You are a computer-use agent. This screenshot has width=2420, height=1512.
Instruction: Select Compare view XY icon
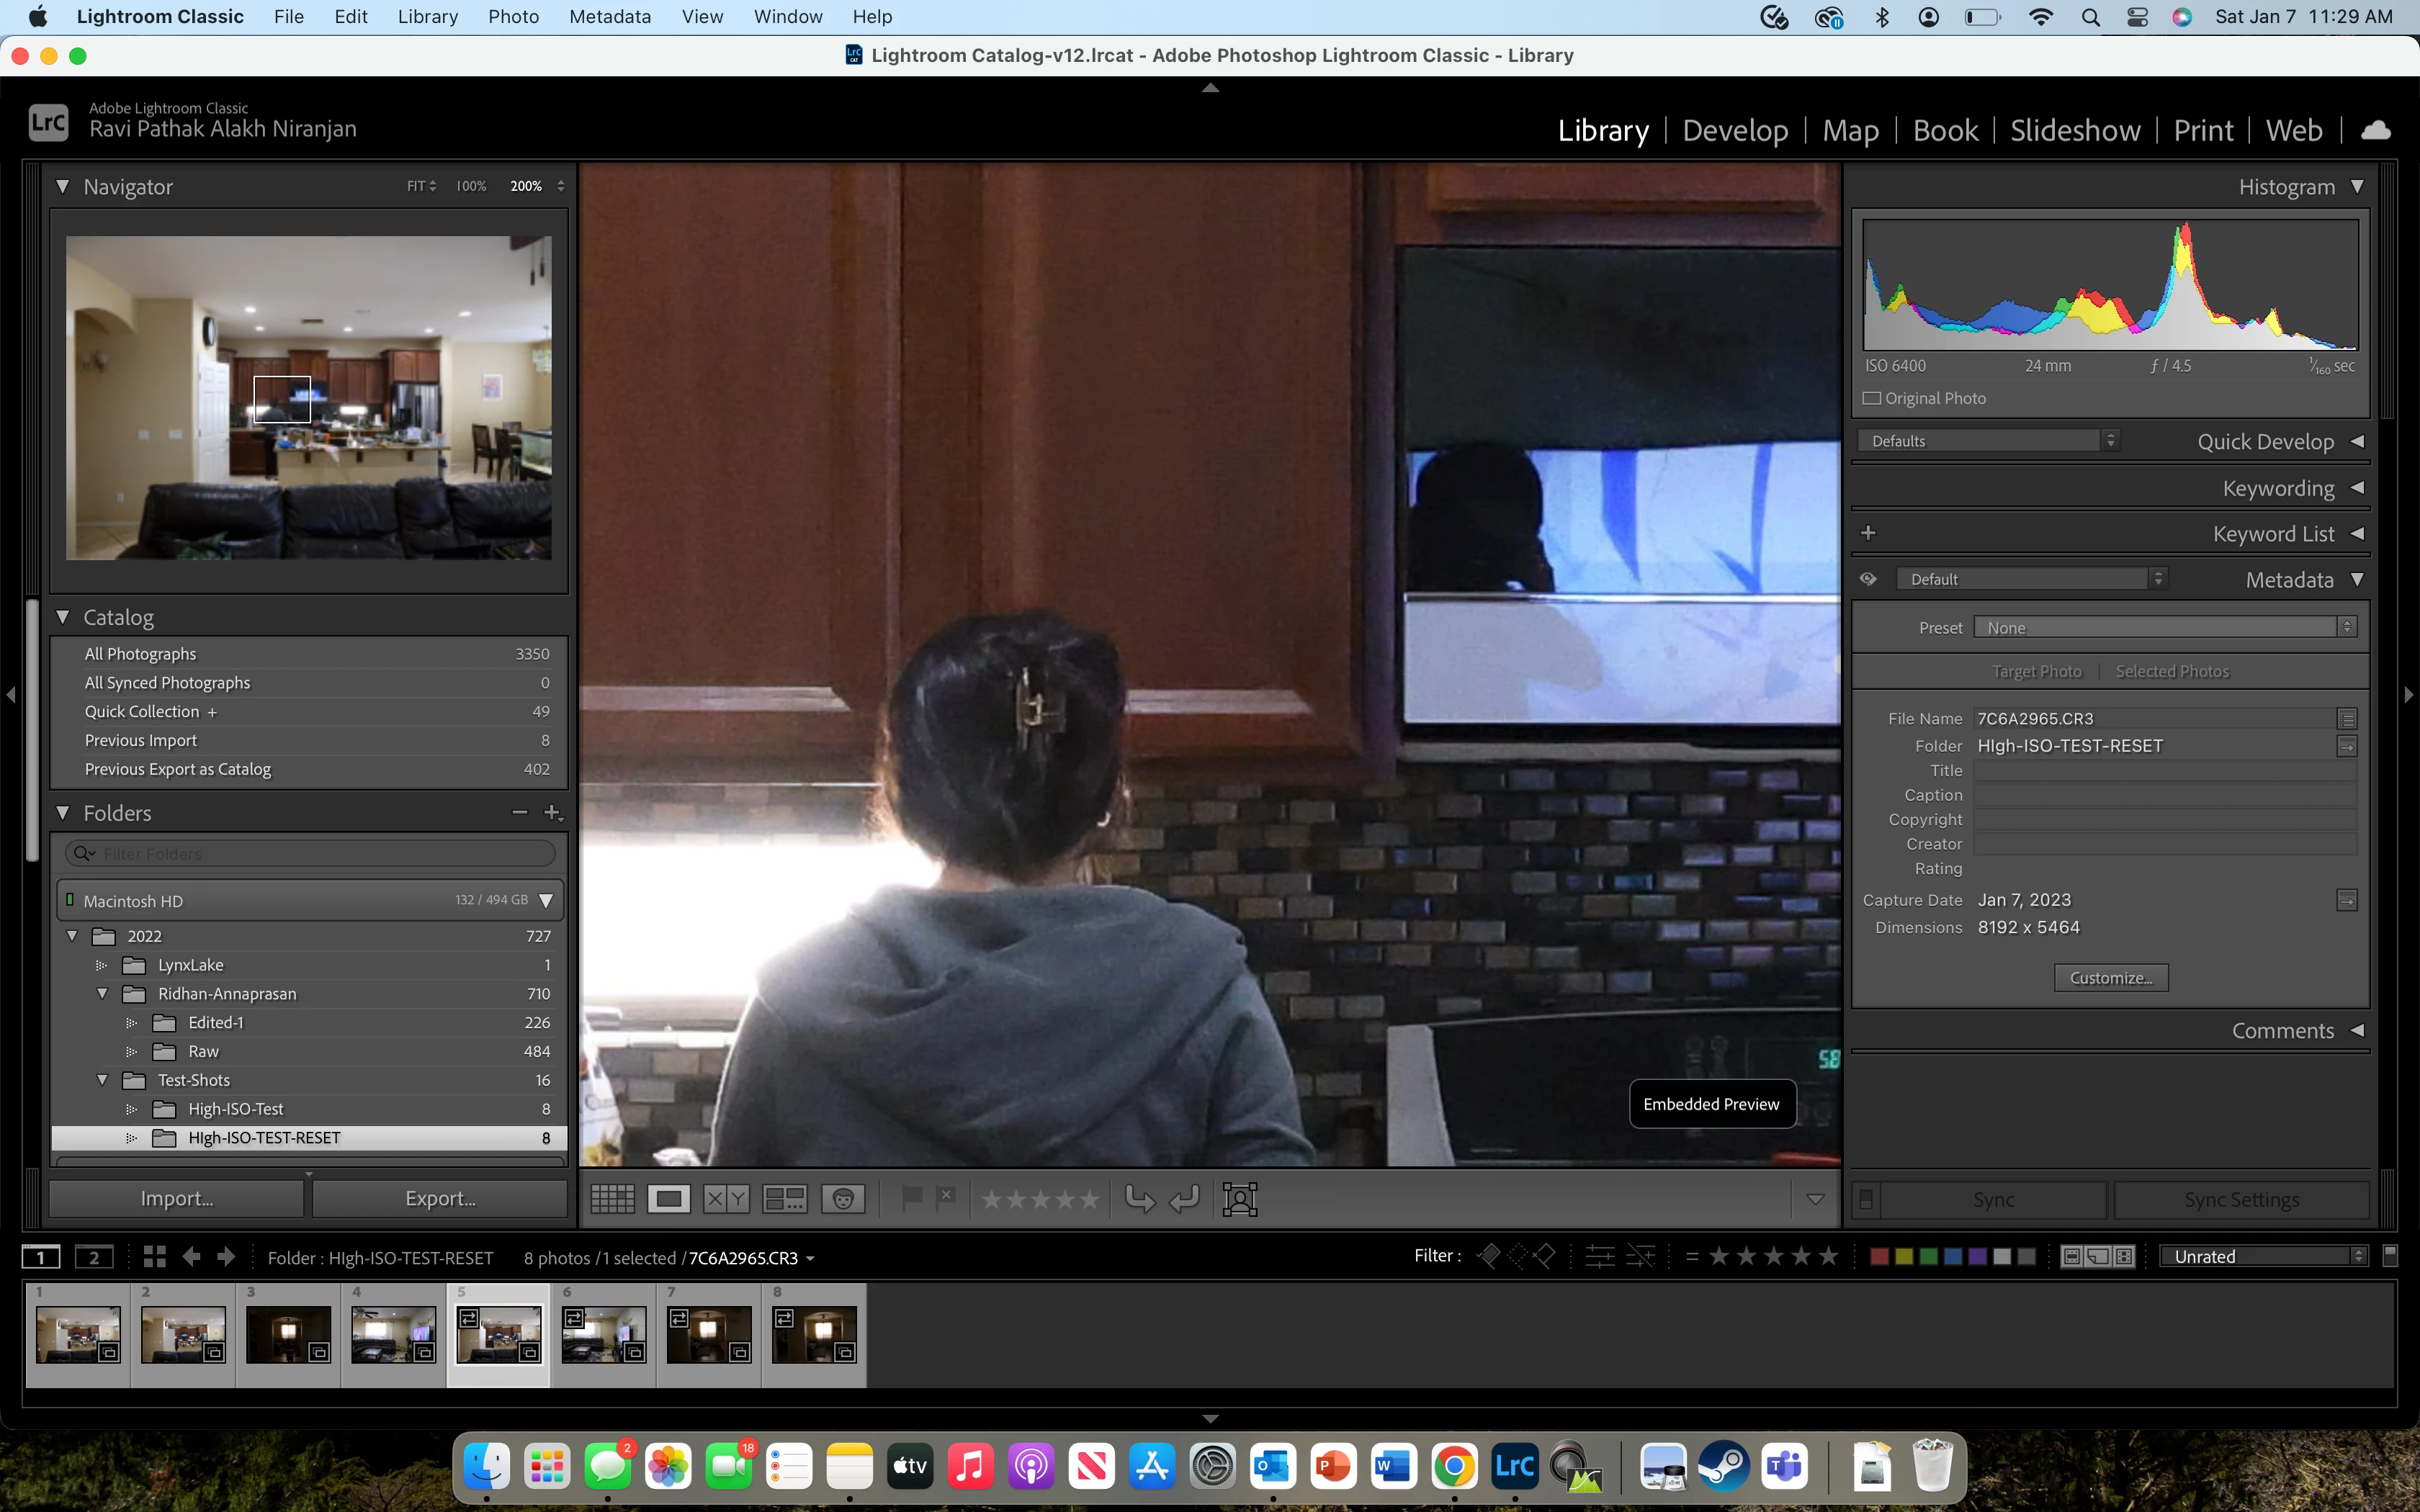(x=725, y=1199)
